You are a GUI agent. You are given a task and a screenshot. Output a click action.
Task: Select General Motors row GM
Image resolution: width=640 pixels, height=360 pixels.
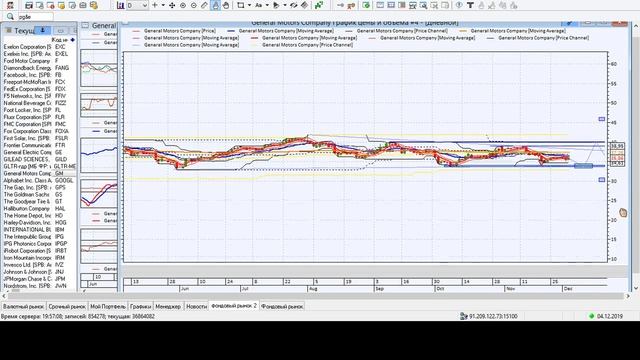point(39,173)
